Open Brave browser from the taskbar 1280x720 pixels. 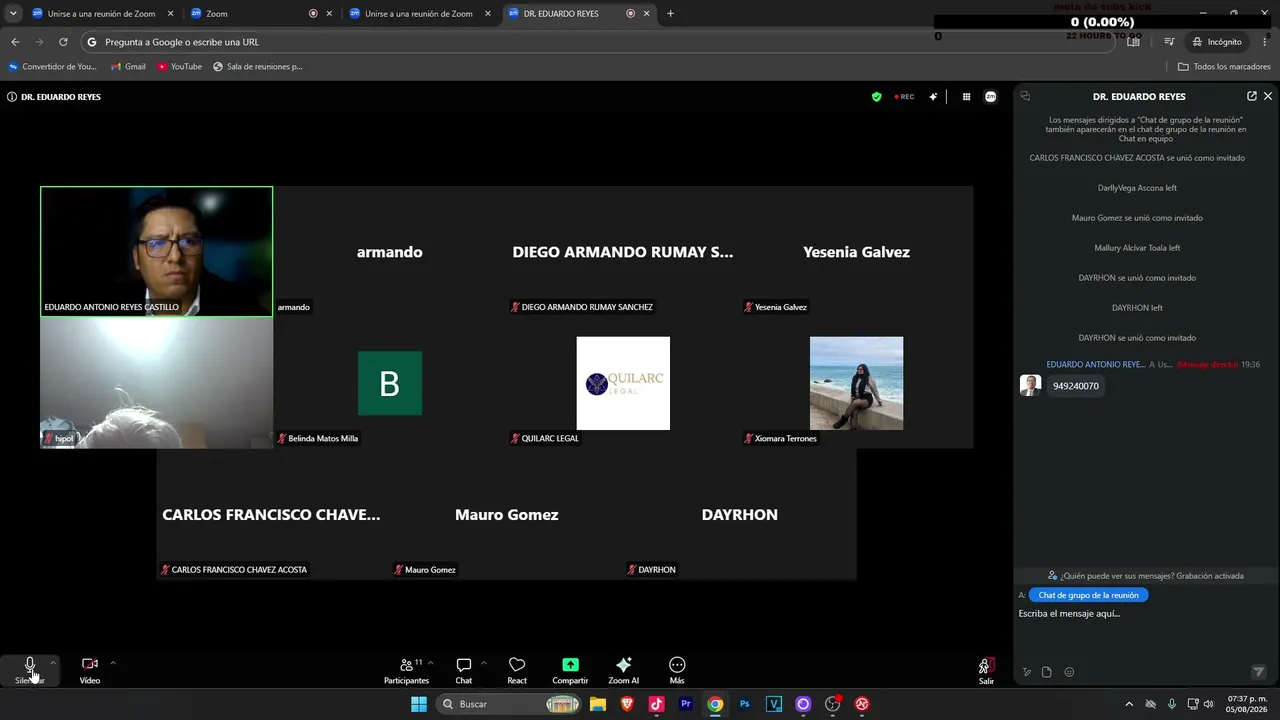pyautogui.click(x=627, y=704)
